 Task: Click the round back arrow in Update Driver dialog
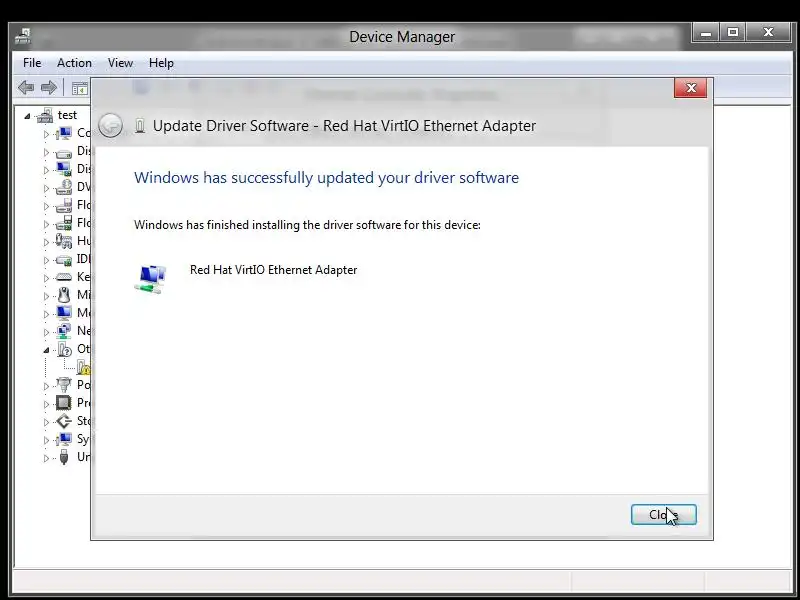110,126
